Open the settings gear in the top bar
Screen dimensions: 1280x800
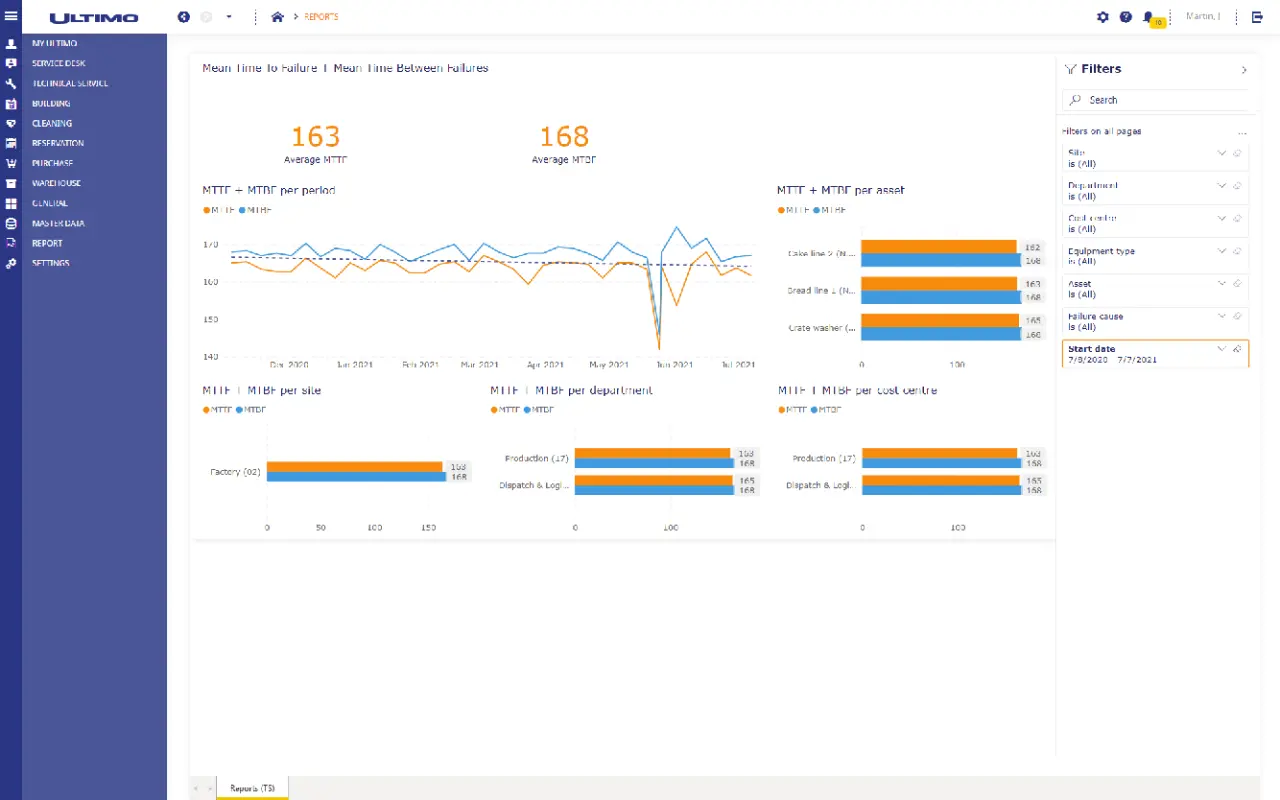(1101, 17)
